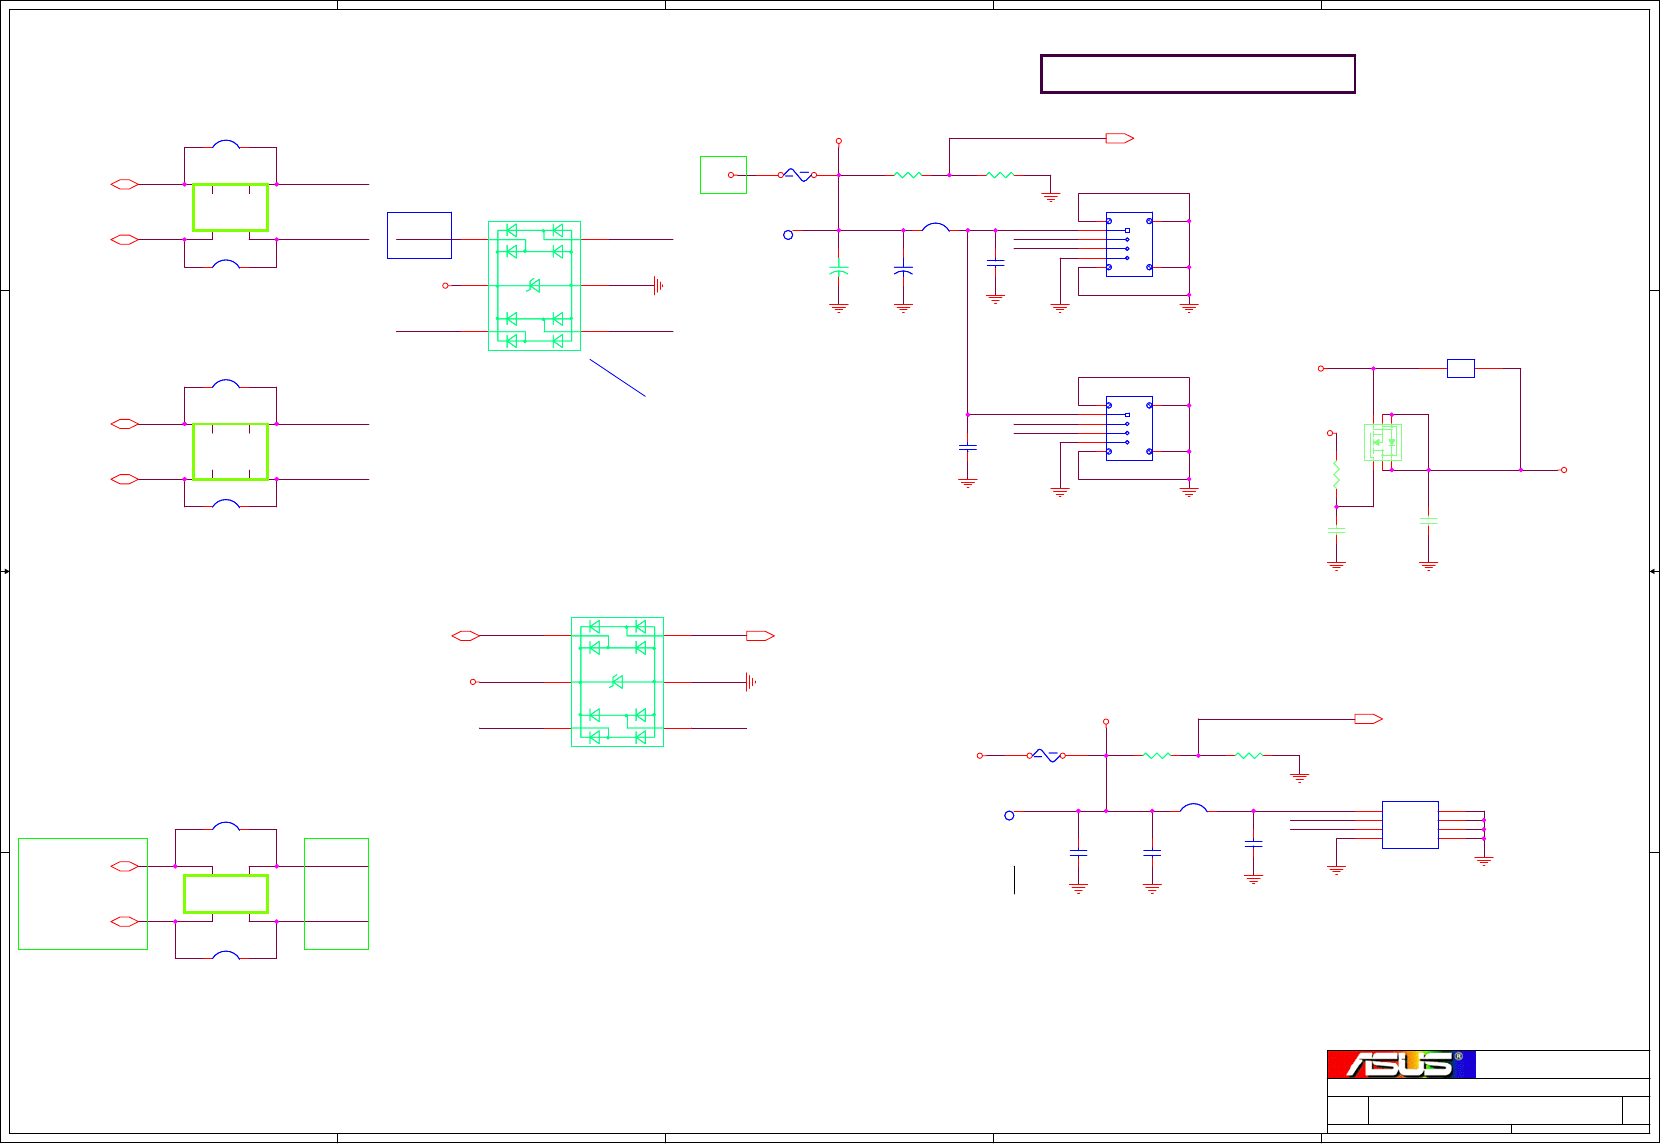The image size is (1660, 1144).
Task: Select the green polarized capacitor in the upper power circuit
Action: [839, 270]
